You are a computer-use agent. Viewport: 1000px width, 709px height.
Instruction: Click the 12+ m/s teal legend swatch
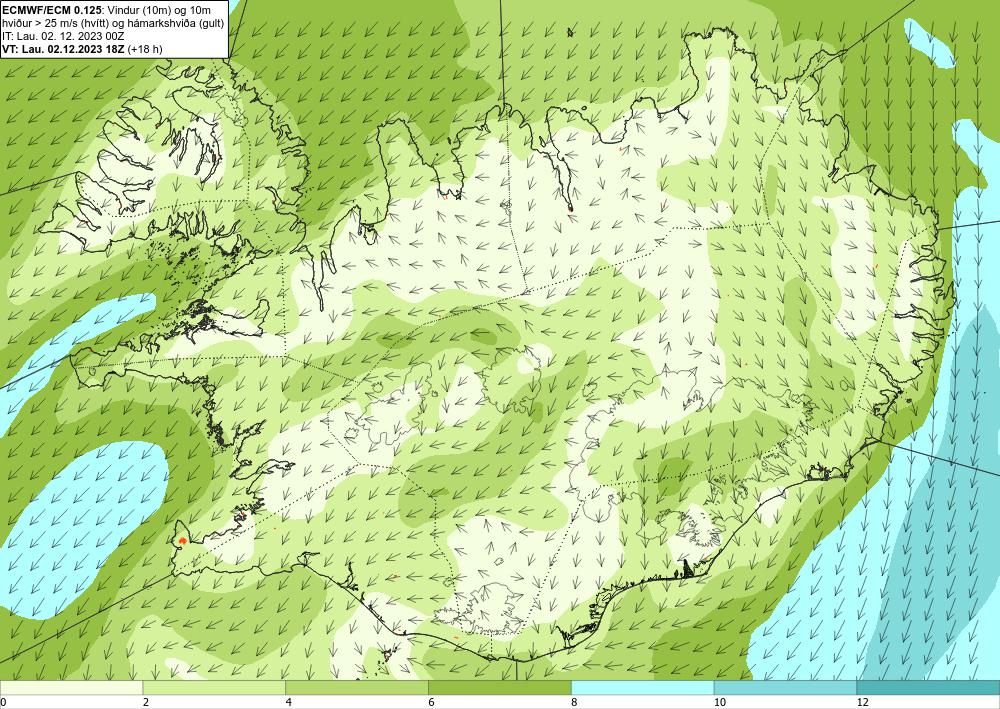point(929,687)
